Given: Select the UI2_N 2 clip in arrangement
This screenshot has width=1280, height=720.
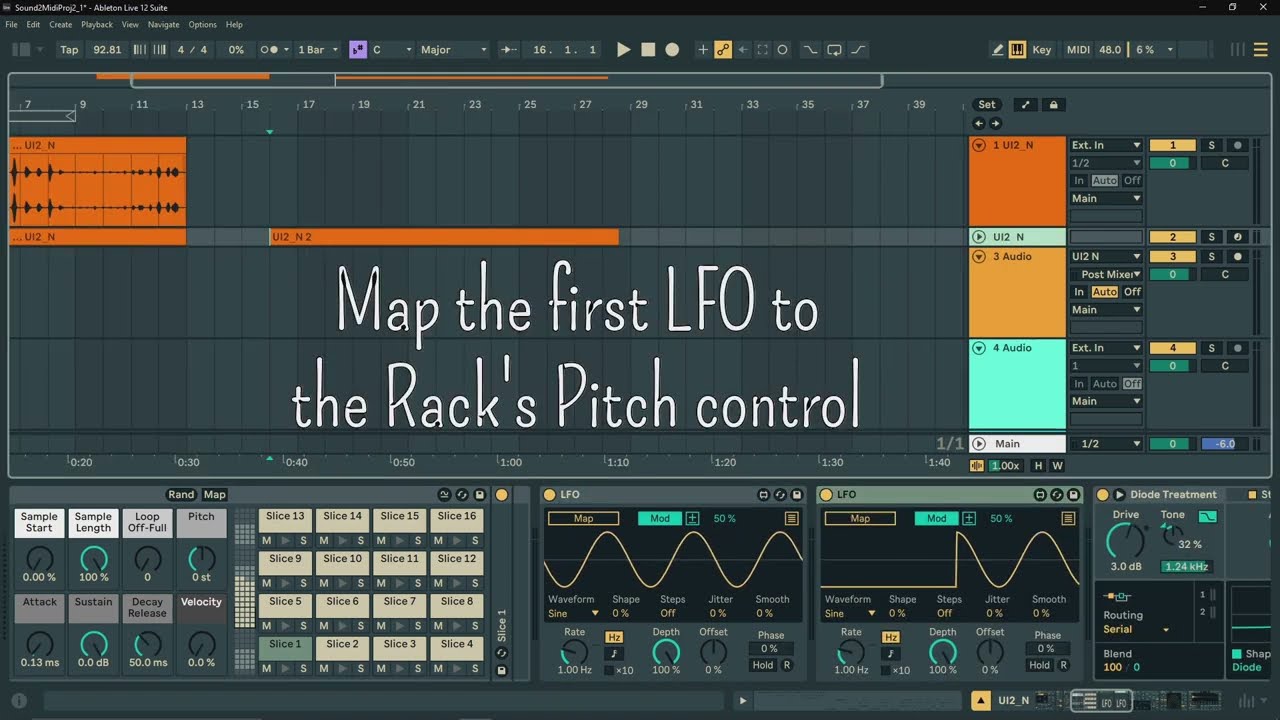Looking at the screenshot, I should tap(444, 237).
